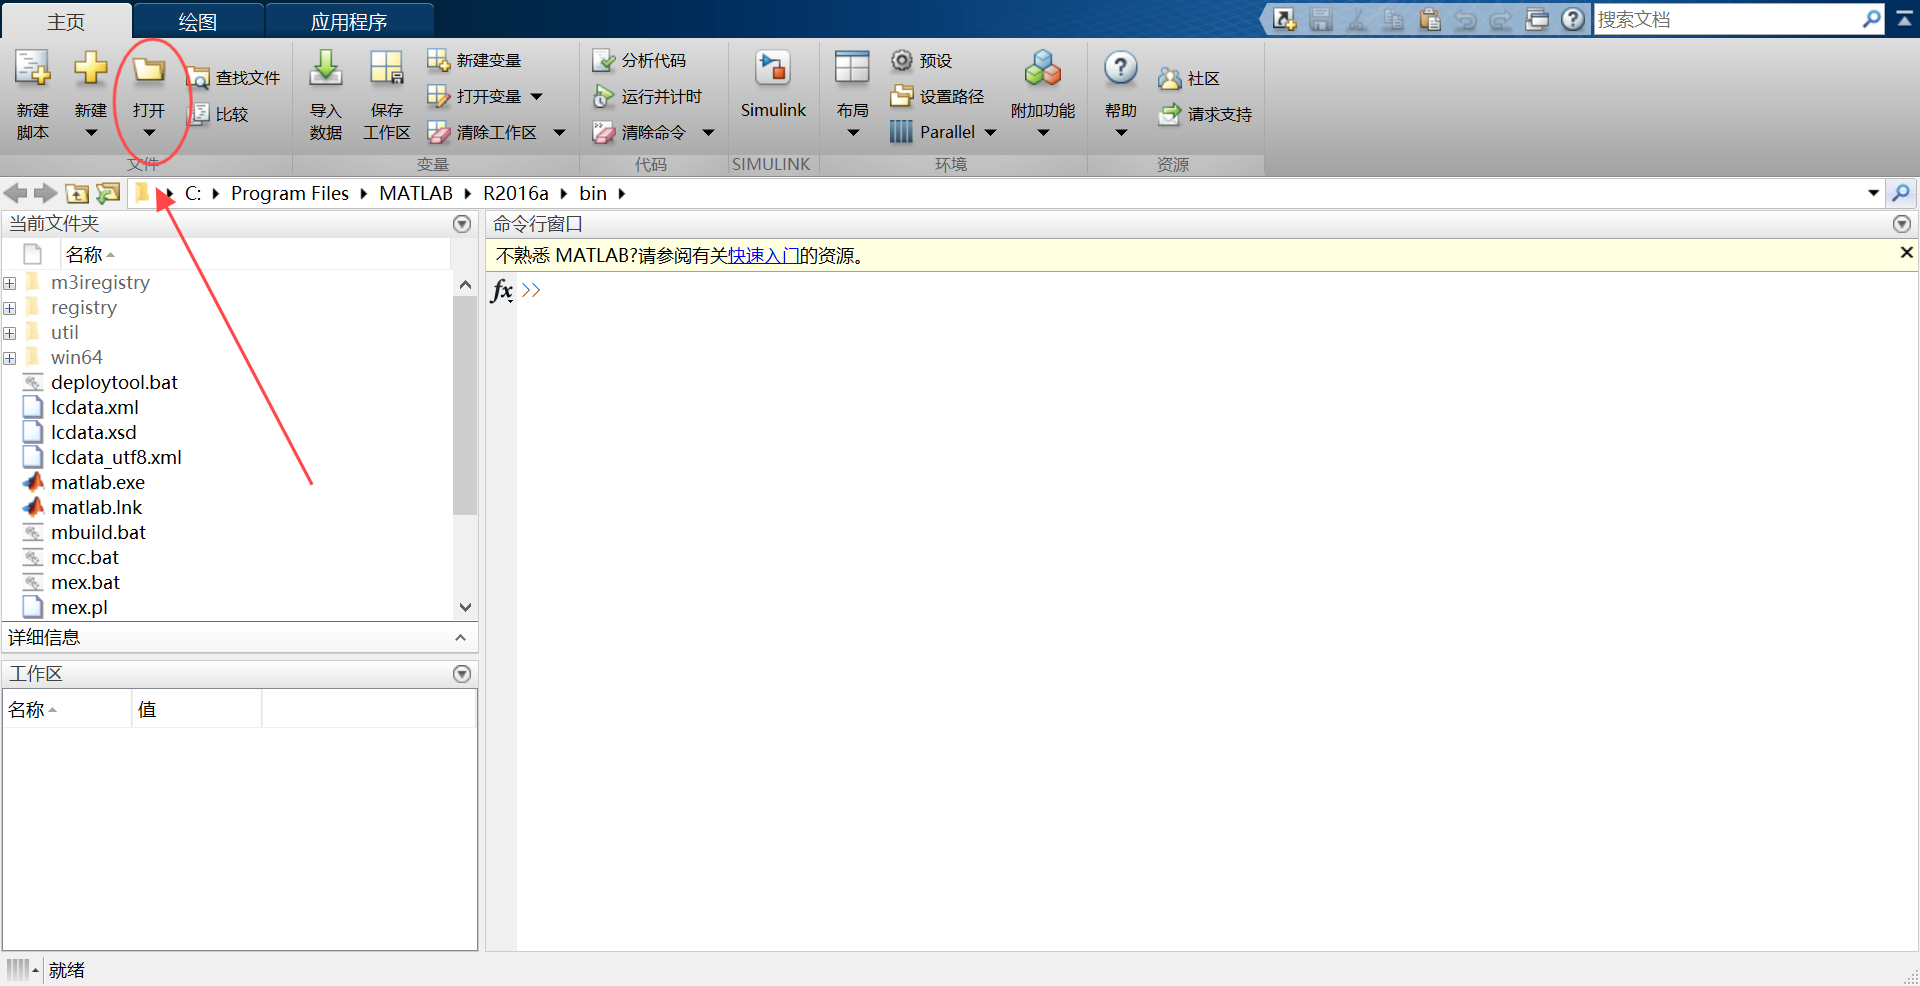Click the 打开 (Open) folder icon
This screenshot has width=1920, height=986.
coord(149,69)
